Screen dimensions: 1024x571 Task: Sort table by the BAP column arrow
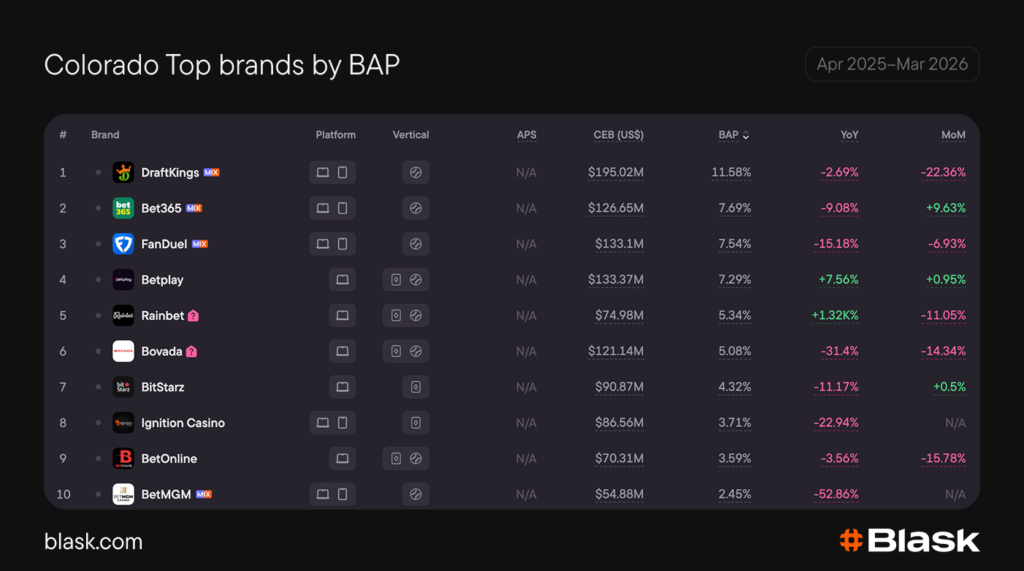(745, 135)
